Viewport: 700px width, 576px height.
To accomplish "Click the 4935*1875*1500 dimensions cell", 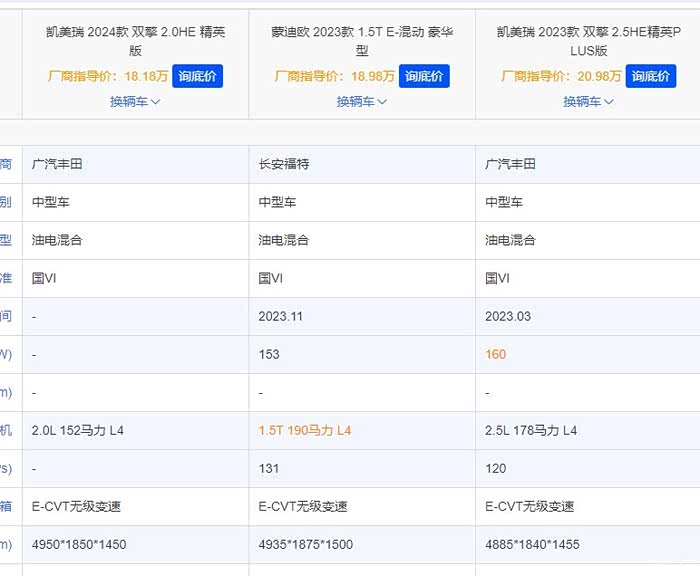I will click(x=305, y=545).
